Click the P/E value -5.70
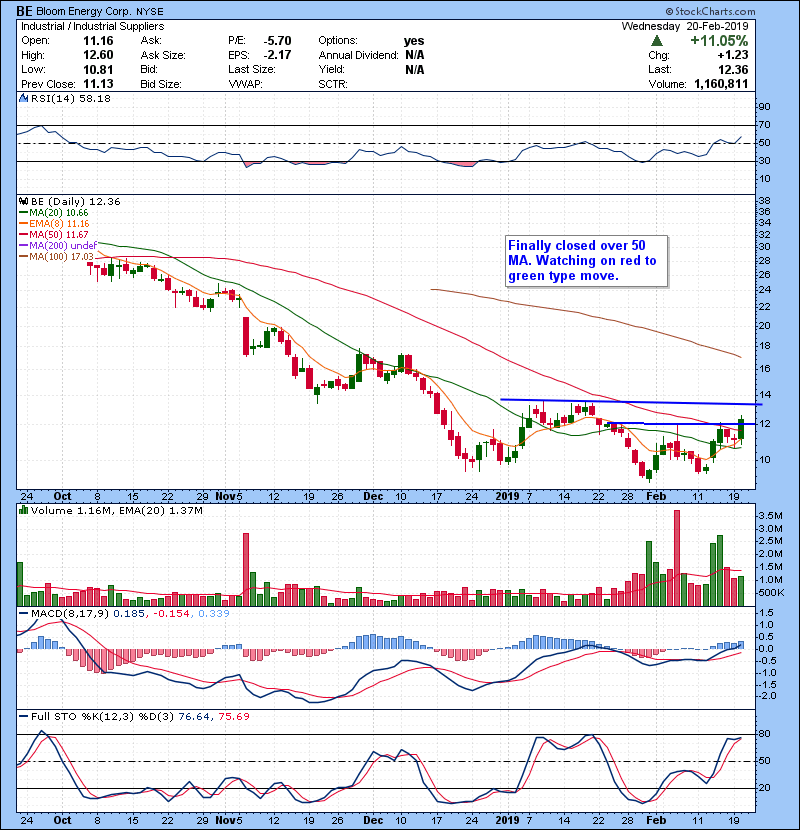Image resolution: width=800 pixels, height=830 pixels. [277, 41]
